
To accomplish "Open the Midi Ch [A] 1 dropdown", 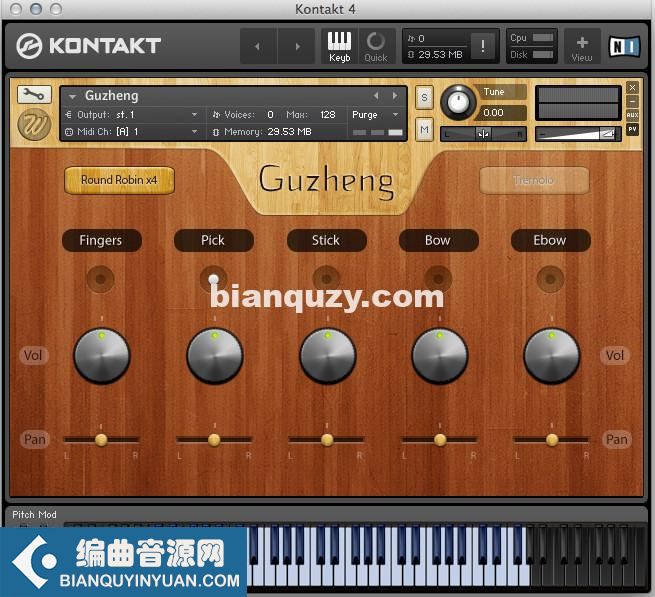I will [x=132, y=132].
